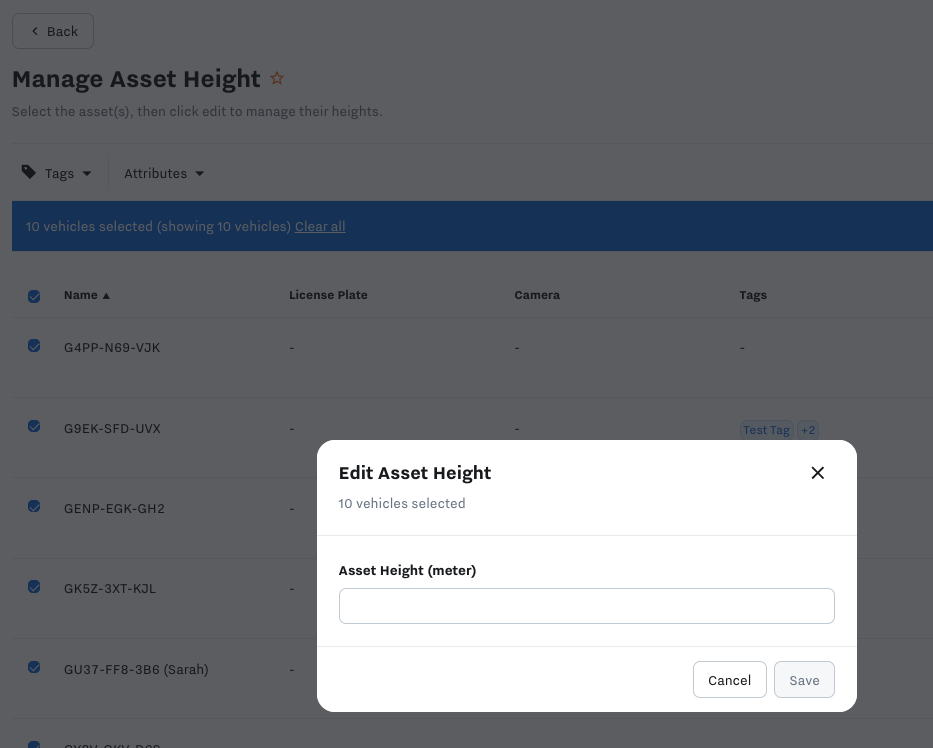Close the Edit Asset Height dialog
Screen dimensions: 933x748
coord(818,472)
